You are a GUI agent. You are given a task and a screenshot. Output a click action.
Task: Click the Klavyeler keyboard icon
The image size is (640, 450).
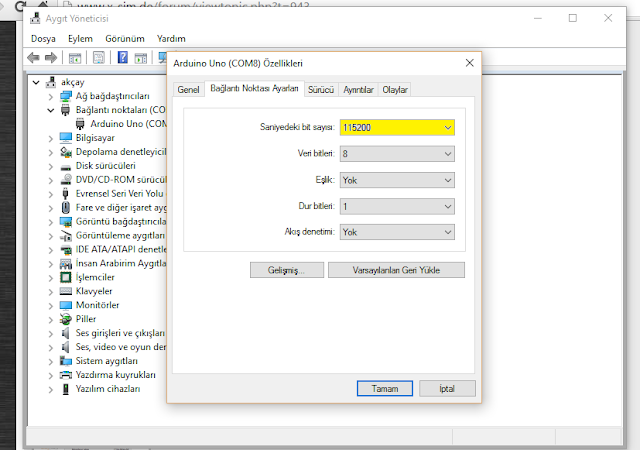(x=66, y=291)
